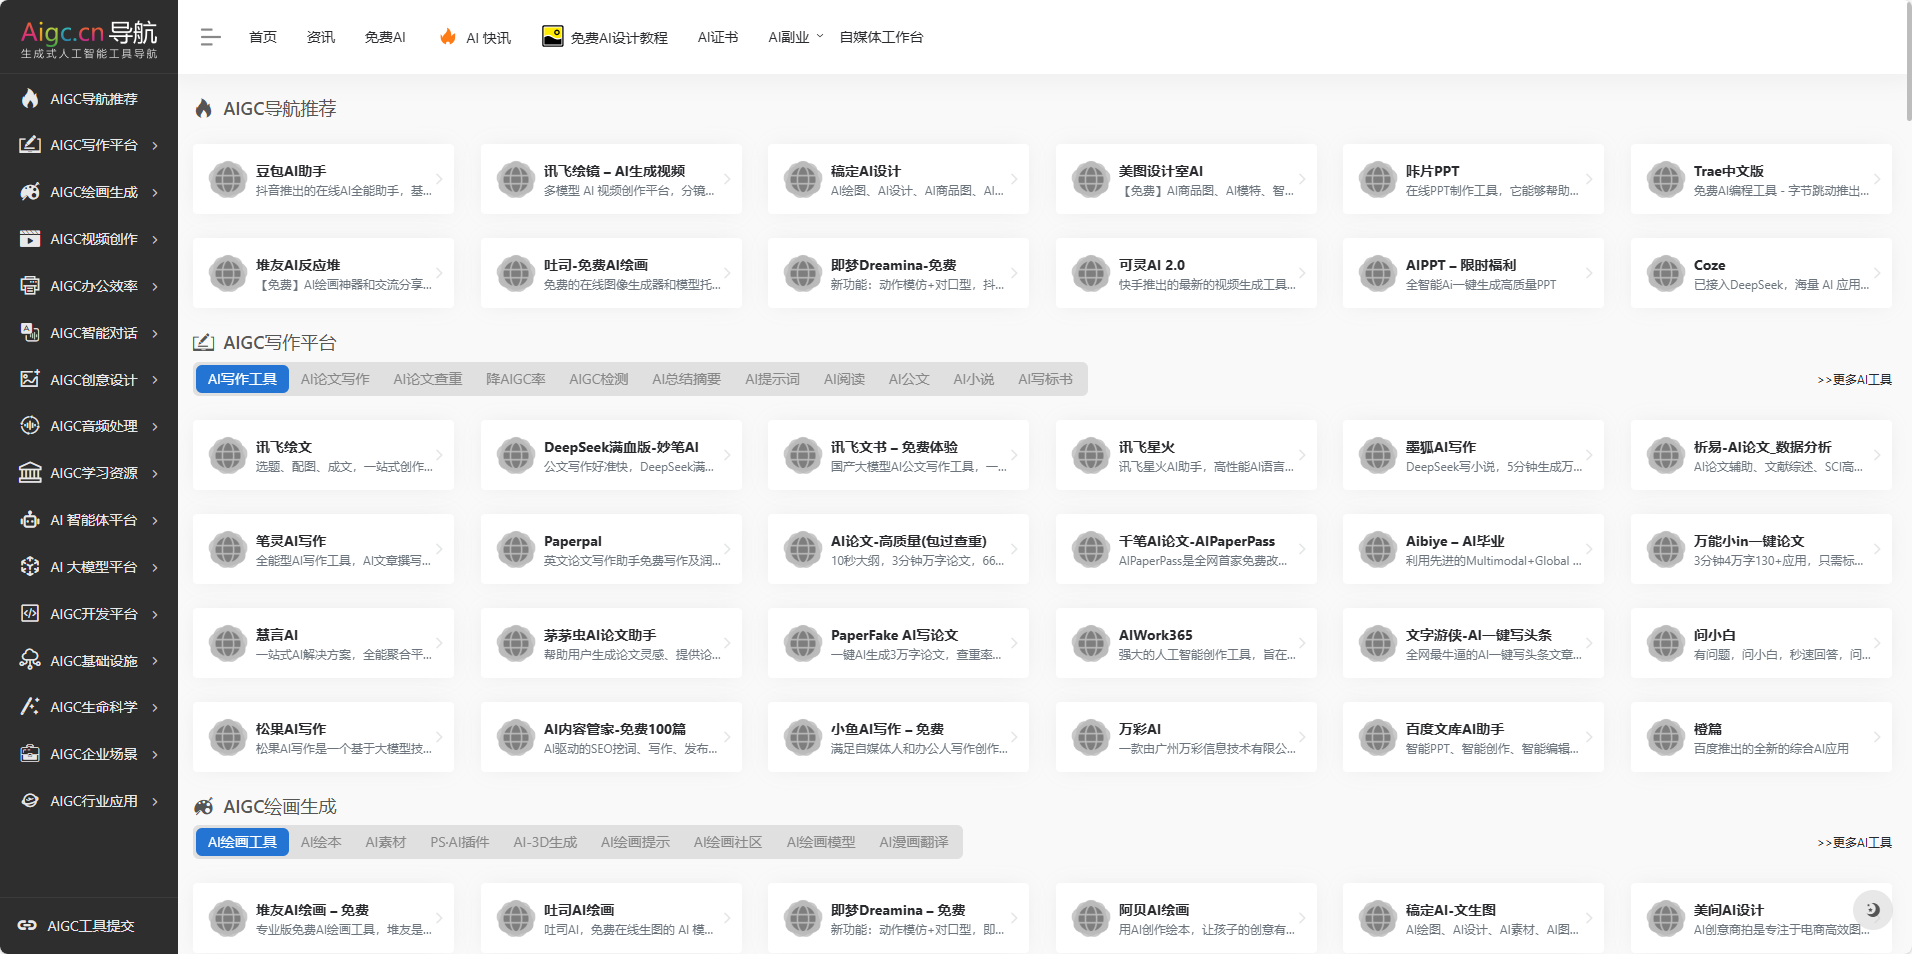Click the AIGC工具提交 link icon at sidebar bottom
Screen dimensions: 1912x954
point(27,926)
